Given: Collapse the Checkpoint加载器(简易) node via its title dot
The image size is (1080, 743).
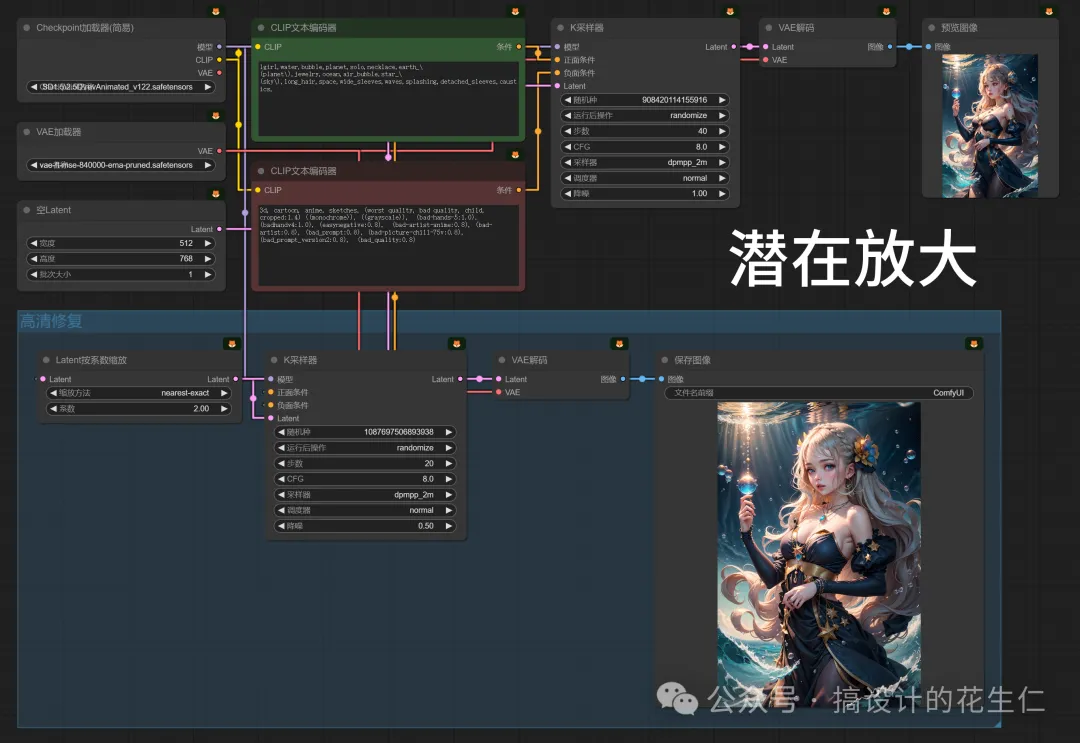Looking at the screenshot, I should point(27,28).
